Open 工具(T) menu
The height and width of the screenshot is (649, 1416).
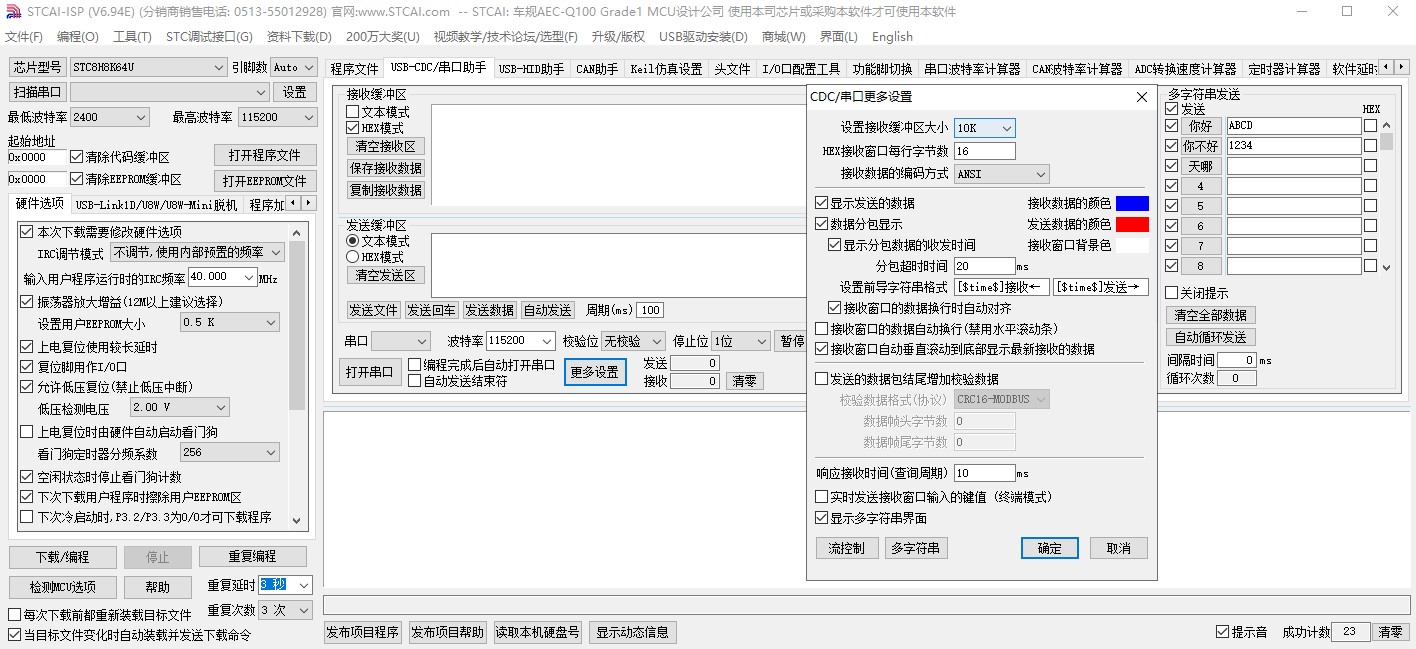(132, 37)
